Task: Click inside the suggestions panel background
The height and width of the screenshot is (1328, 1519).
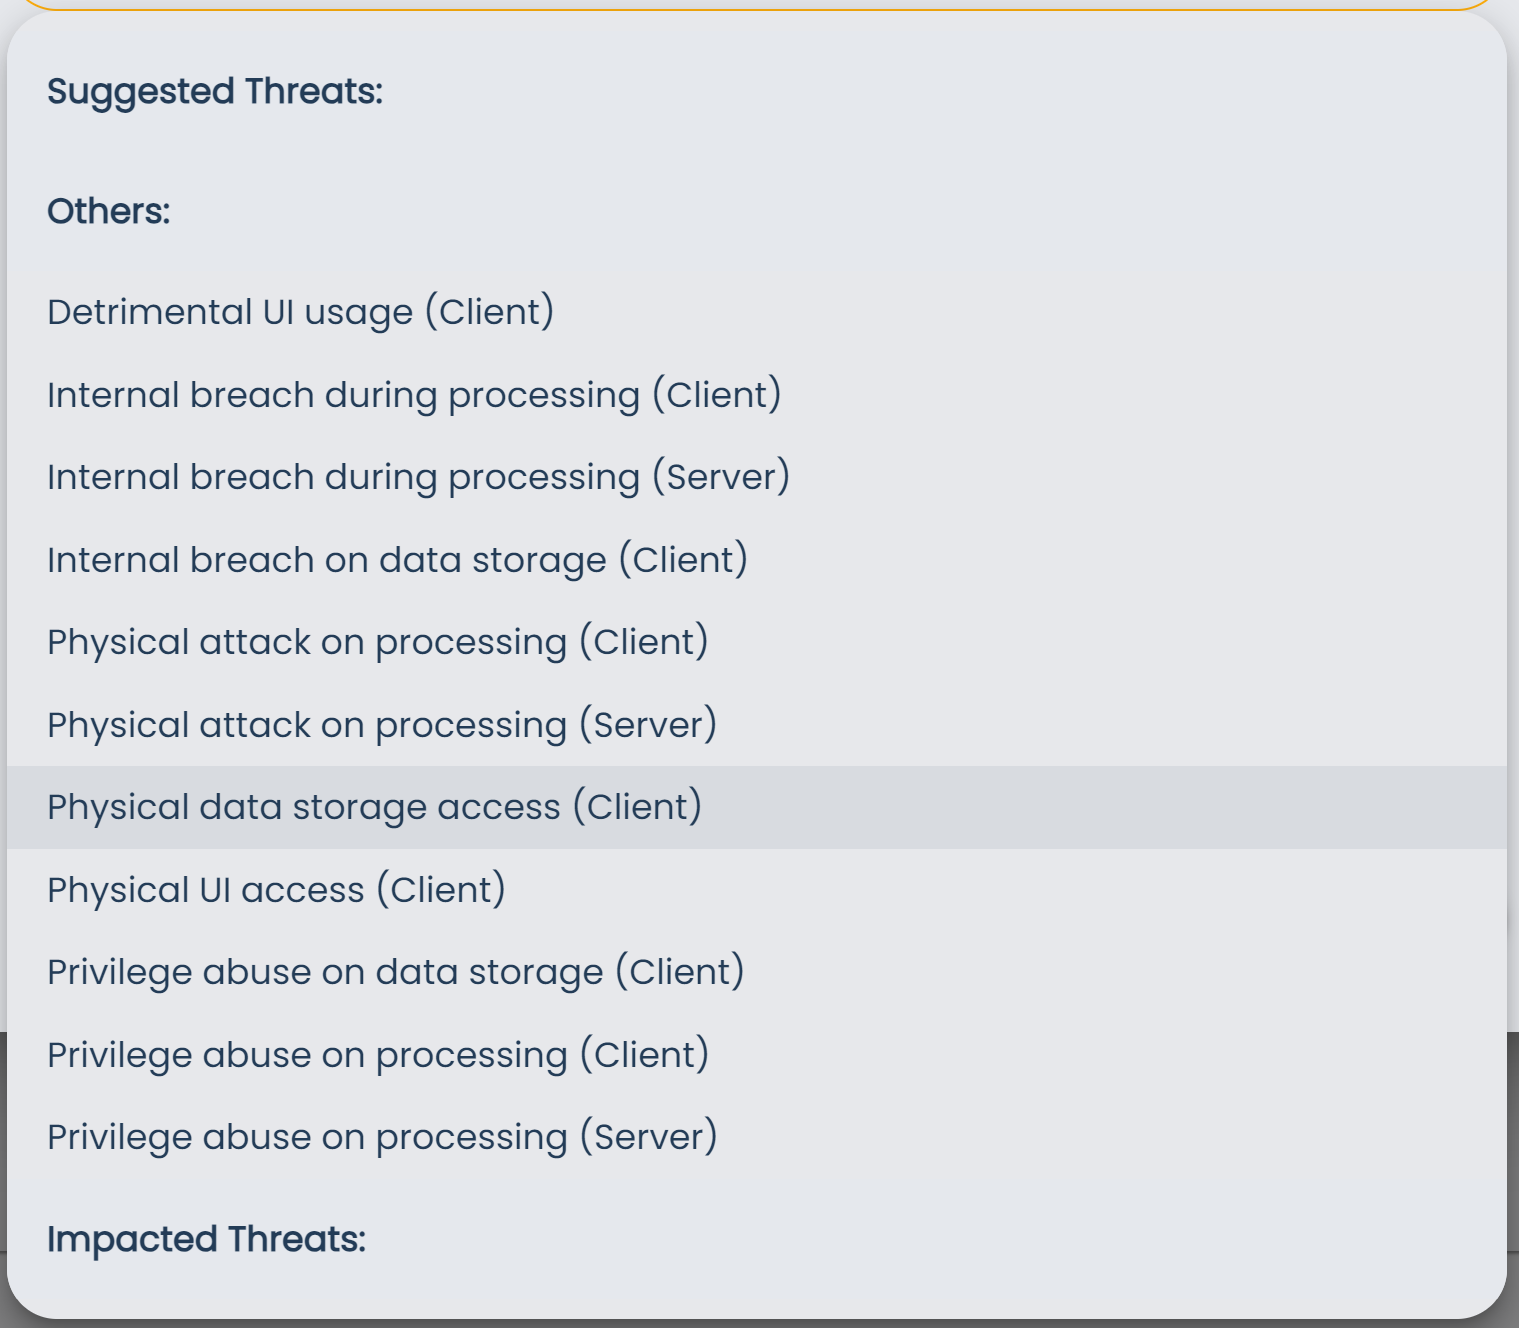Action: coord(1100,200)
